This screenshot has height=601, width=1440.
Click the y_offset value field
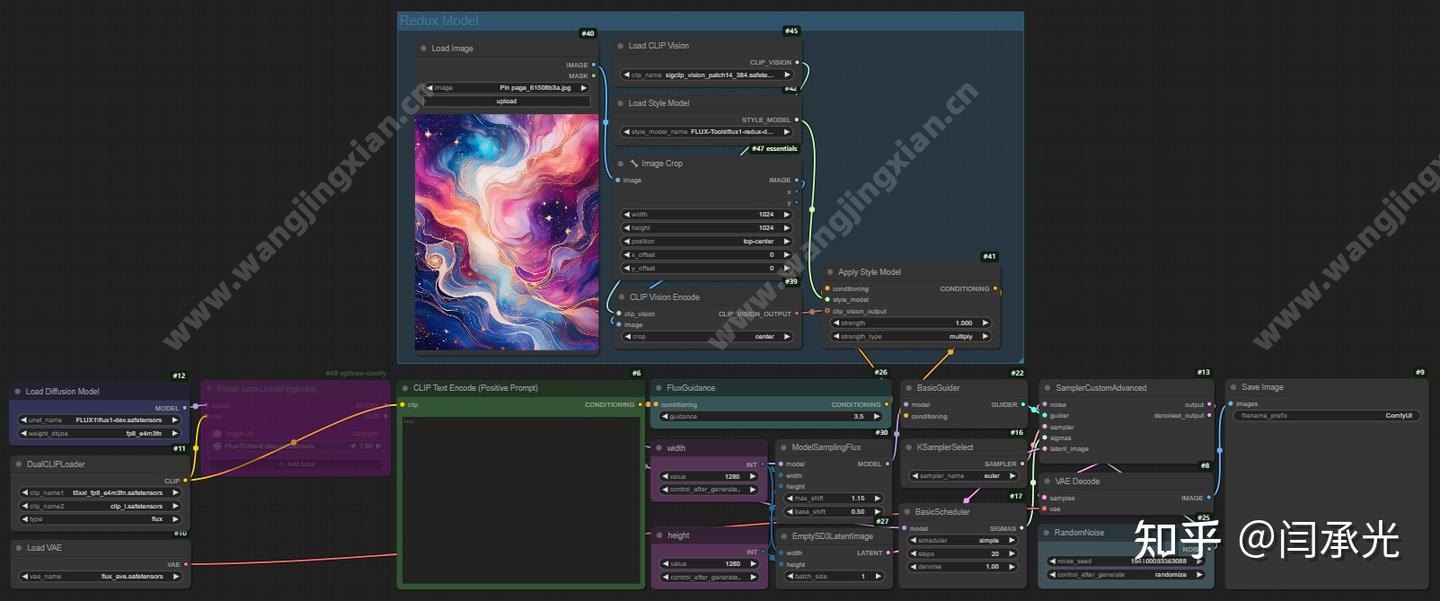point(708,268)
